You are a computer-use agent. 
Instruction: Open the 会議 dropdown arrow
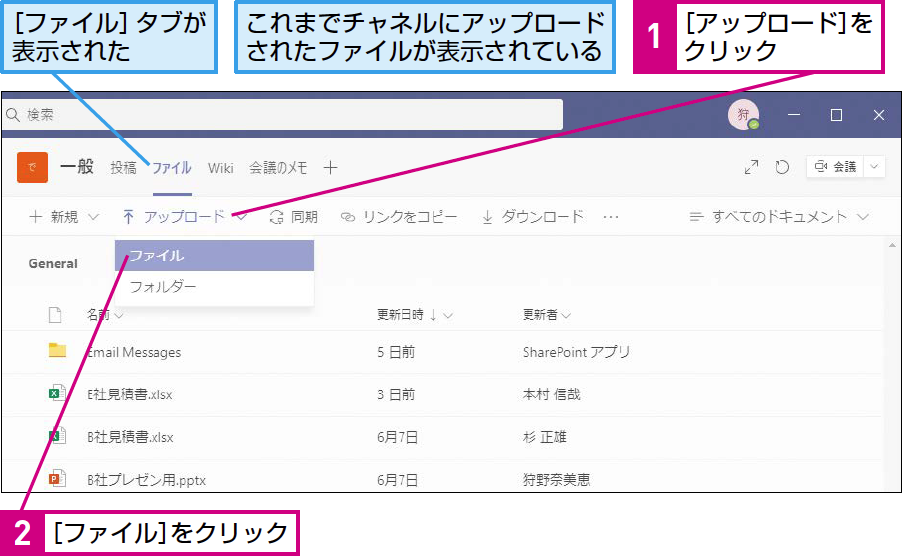click(x=874, y=167)
